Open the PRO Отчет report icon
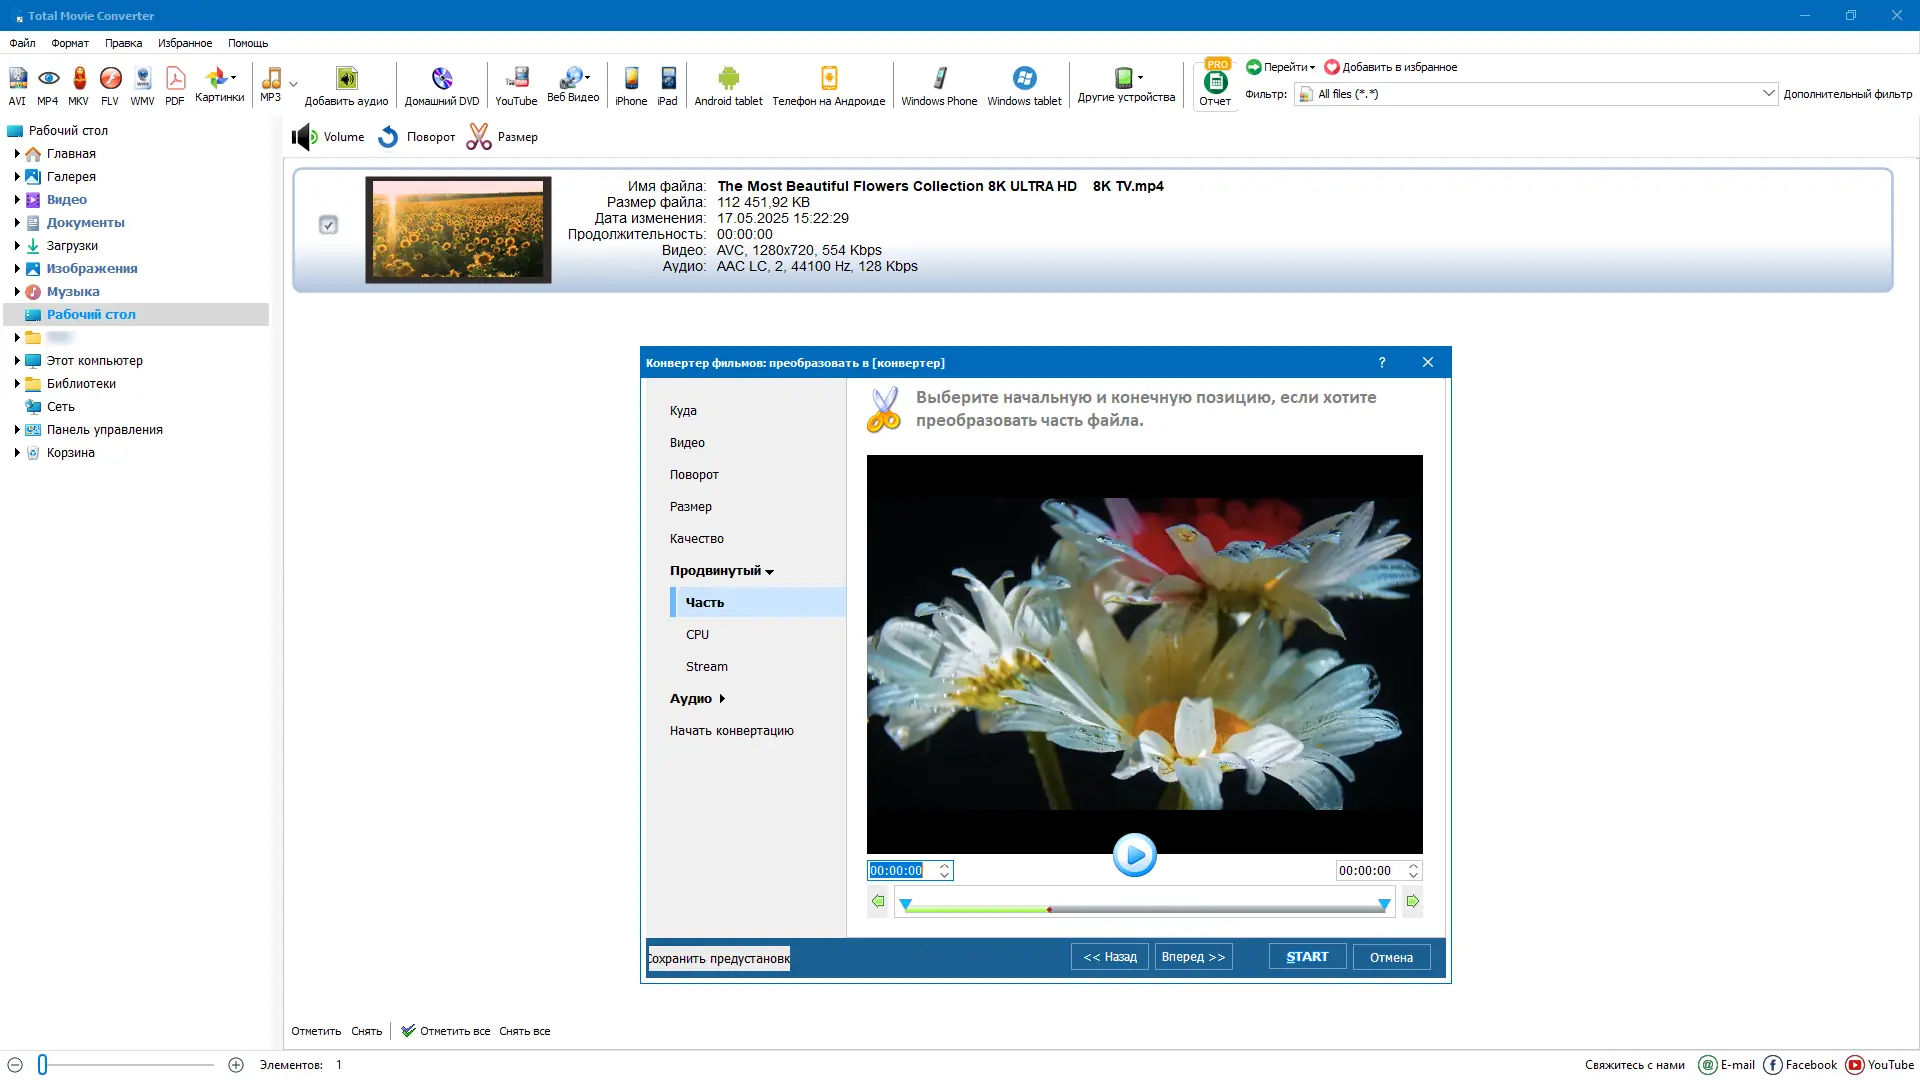Viewport: 1920px width, 1080px height. coord(1215,84)
